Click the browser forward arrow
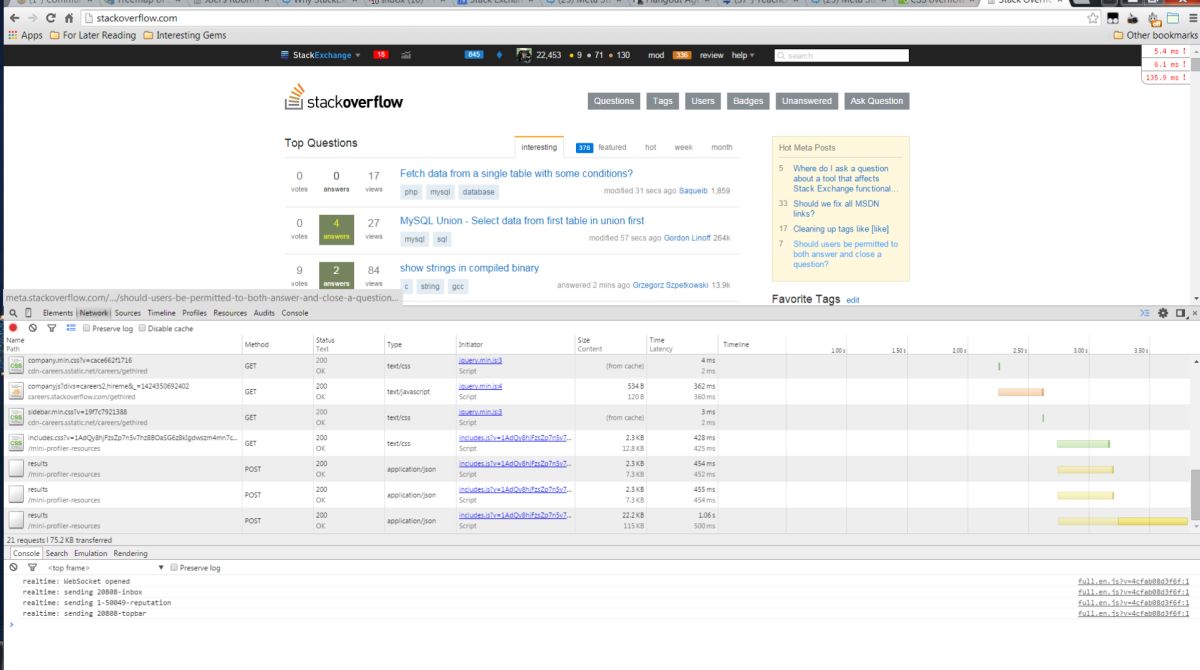The image size is (1200, 670). (31, 19)
